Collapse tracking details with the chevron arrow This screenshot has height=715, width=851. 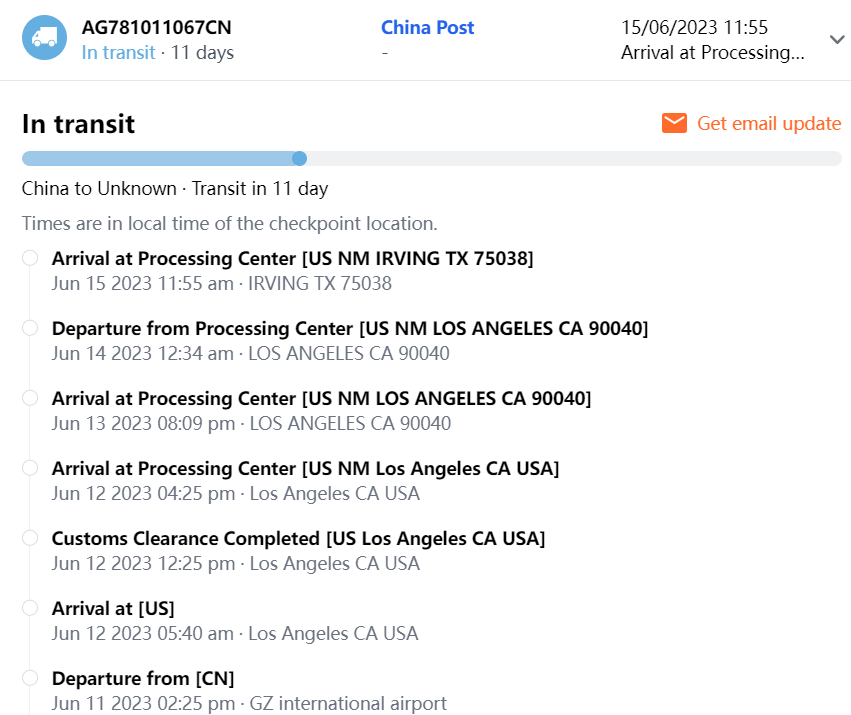pyautogui.click(x=837, y=40)
